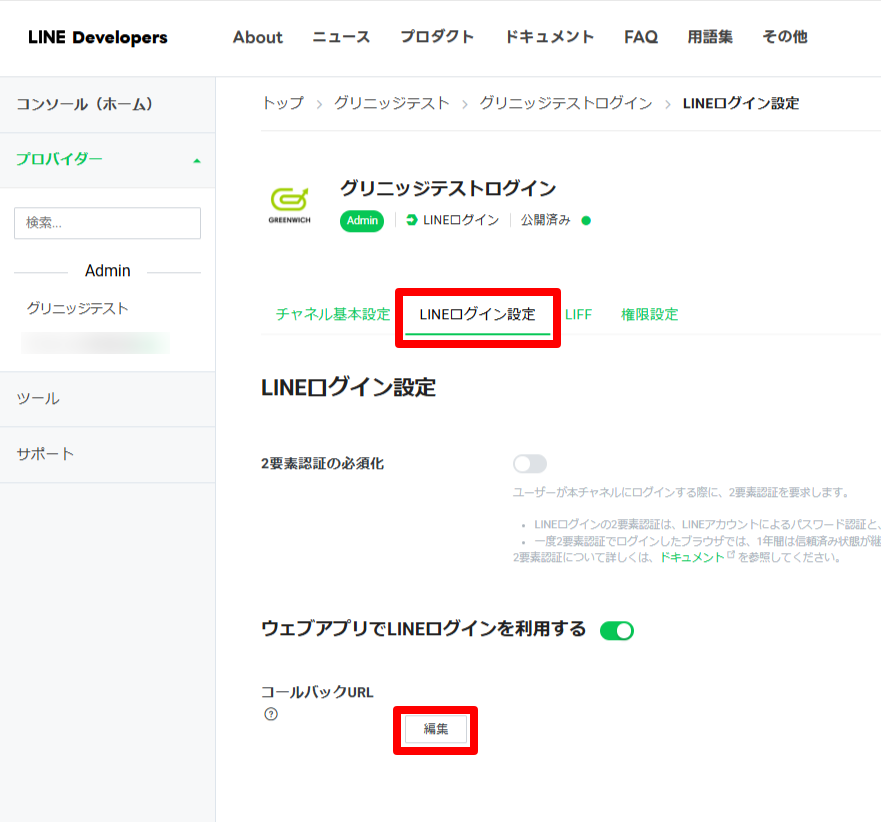Image resolution: width=881 pixels, height=822 pixels.
Task: Click the ウェブアプリでLINEログインを利用する heading
Action: pyautogui.click(x=424, y=629)
